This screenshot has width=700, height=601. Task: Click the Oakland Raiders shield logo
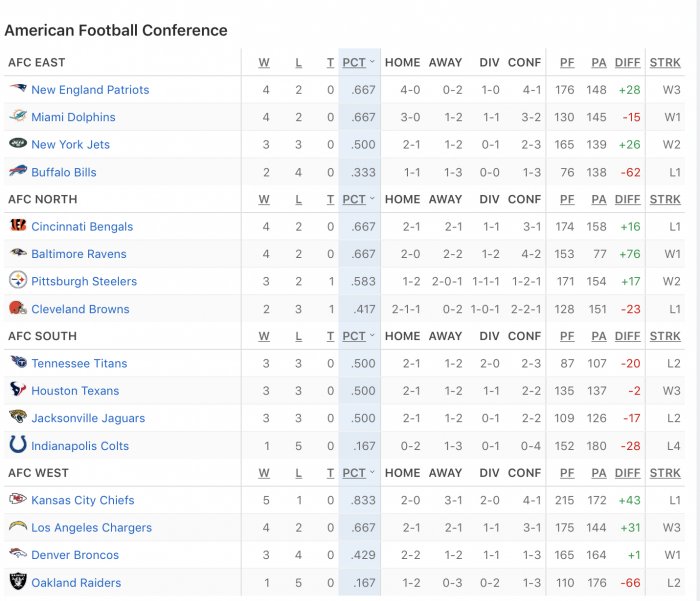(x=18, y=581)
